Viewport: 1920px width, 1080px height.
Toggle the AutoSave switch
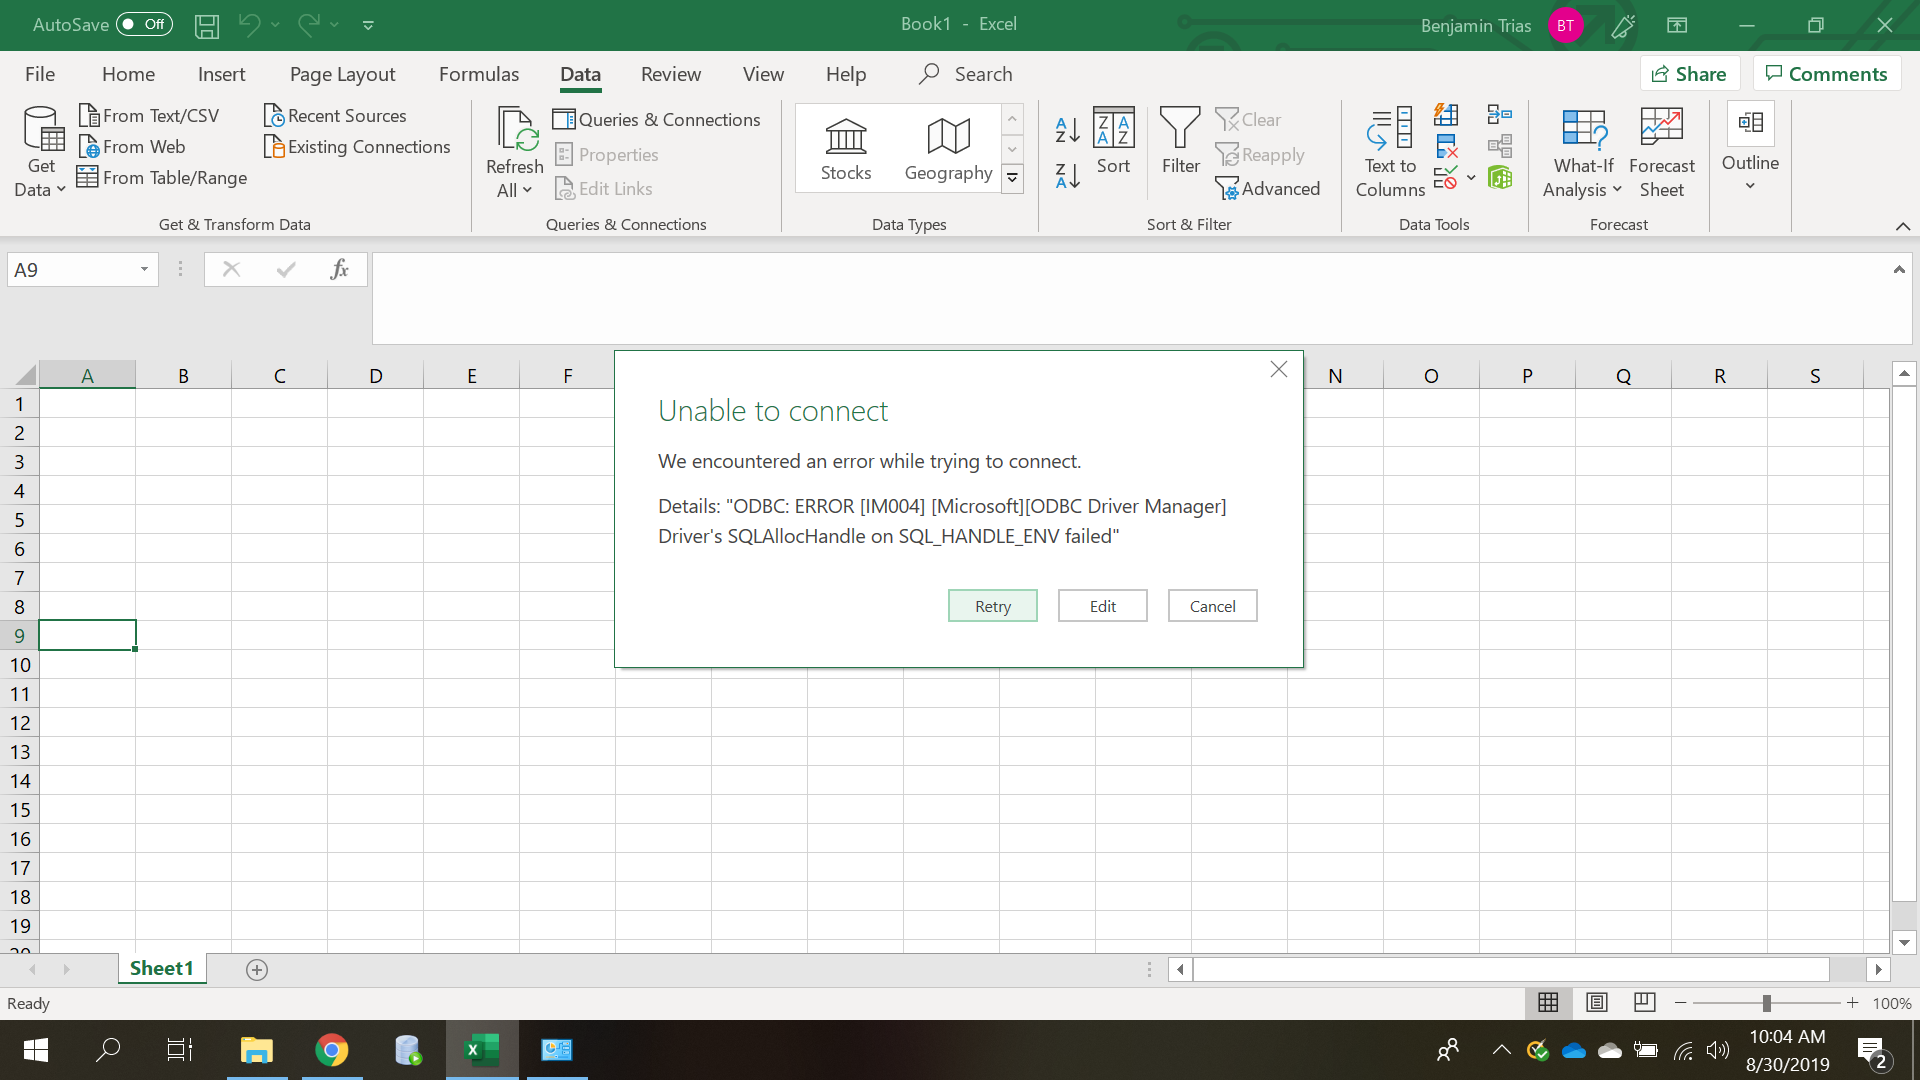(144, 24)
